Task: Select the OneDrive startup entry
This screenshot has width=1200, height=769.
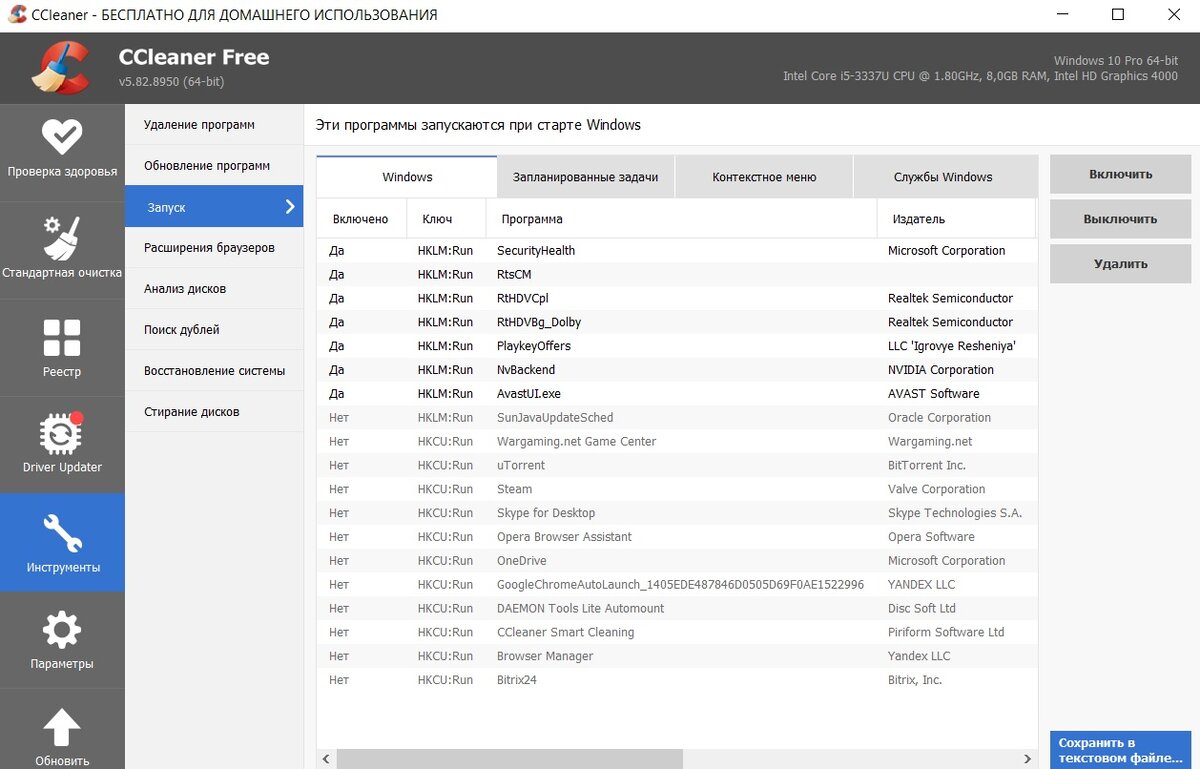Action: [x=677, y=561]
